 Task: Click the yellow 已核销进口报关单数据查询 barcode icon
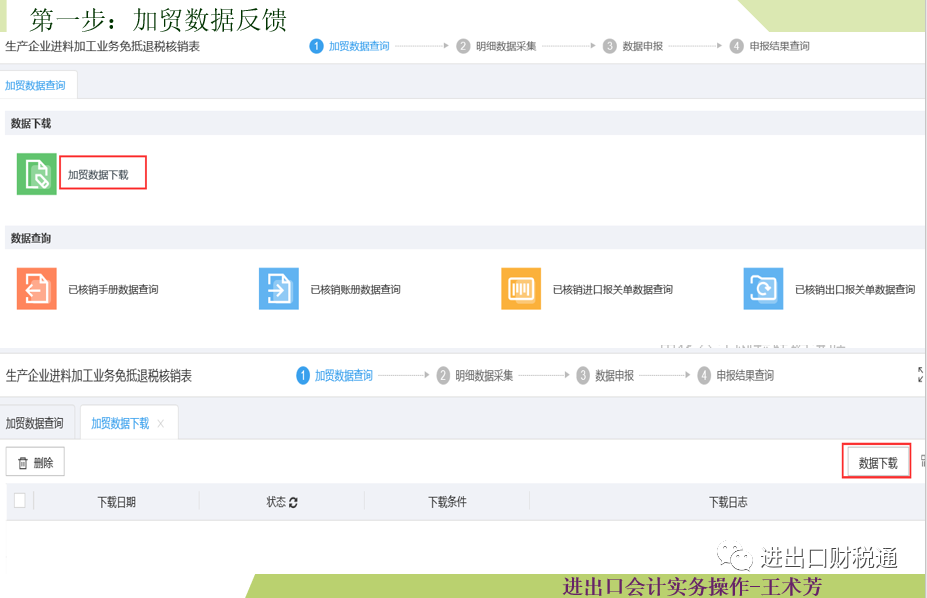pos(521,288)
